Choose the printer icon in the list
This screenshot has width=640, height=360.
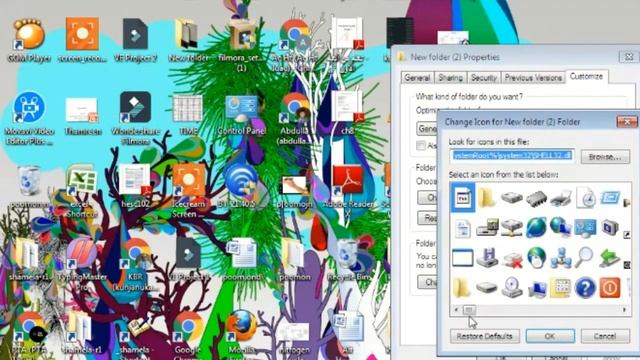560,198
